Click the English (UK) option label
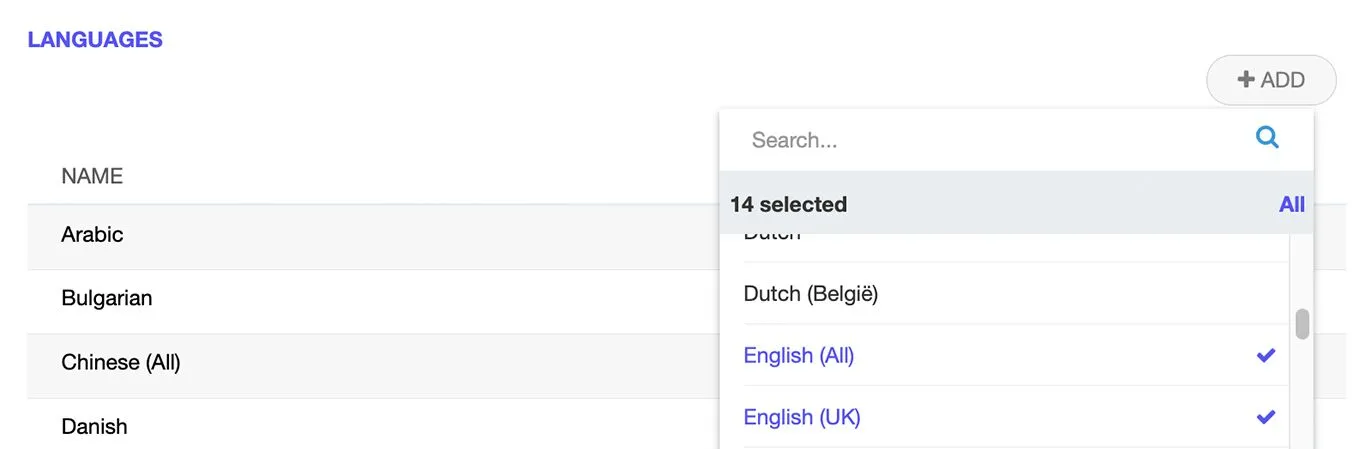 [801, 417]
